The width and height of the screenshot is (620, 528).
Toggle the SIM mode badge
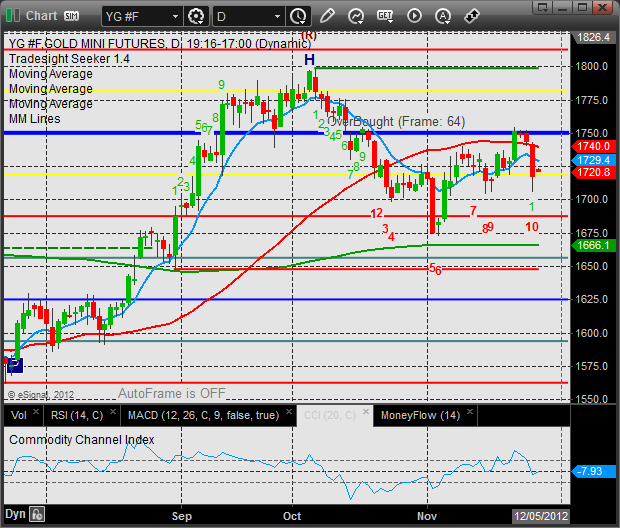(72, 16)
